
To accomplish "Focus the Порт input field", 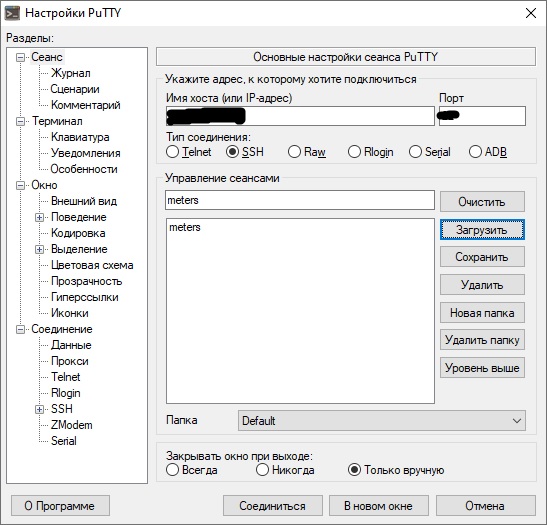I will (482, 116).
